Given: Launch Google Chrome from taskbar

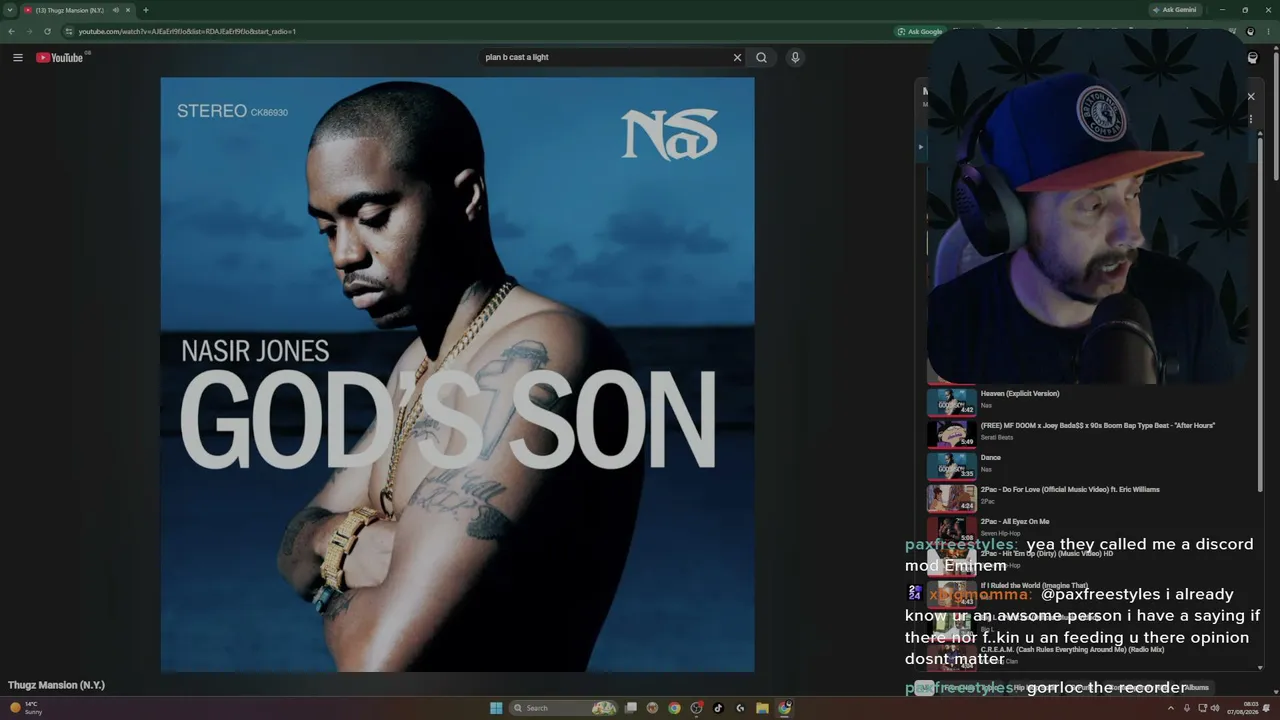Looking at the screenshot, I should click(x=674, y=708).
